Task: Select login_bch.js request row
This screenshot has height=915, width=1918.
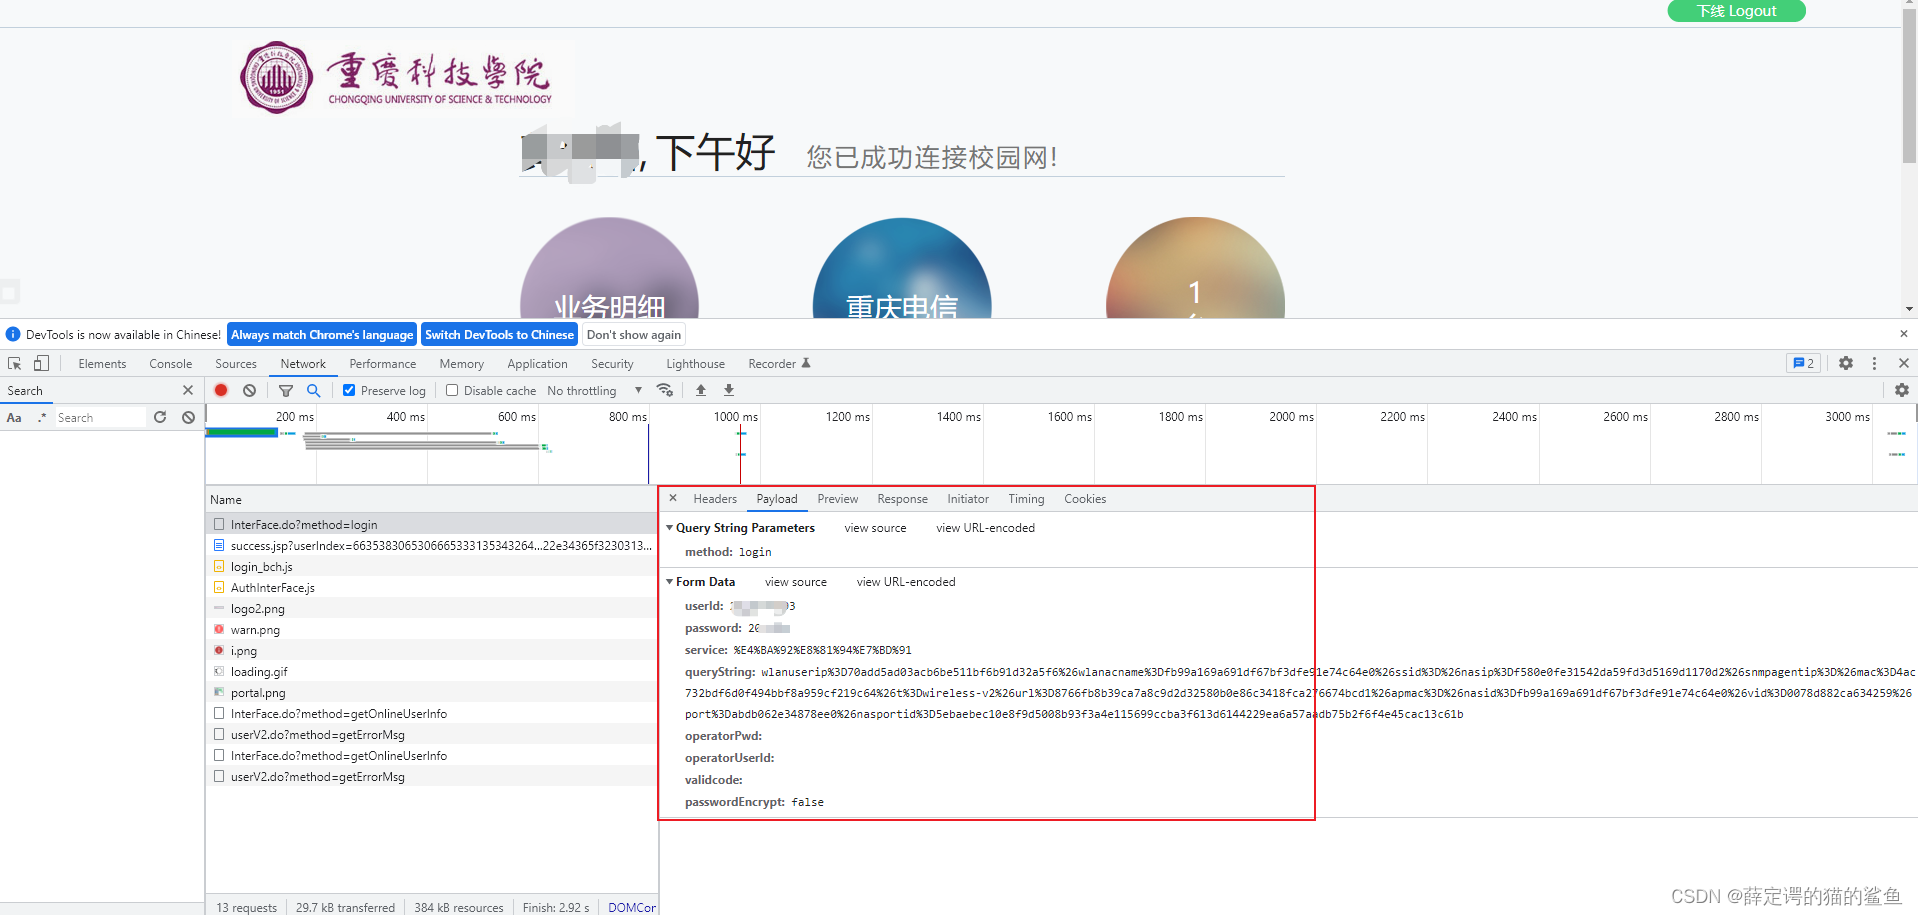Action: pos(431,567)
